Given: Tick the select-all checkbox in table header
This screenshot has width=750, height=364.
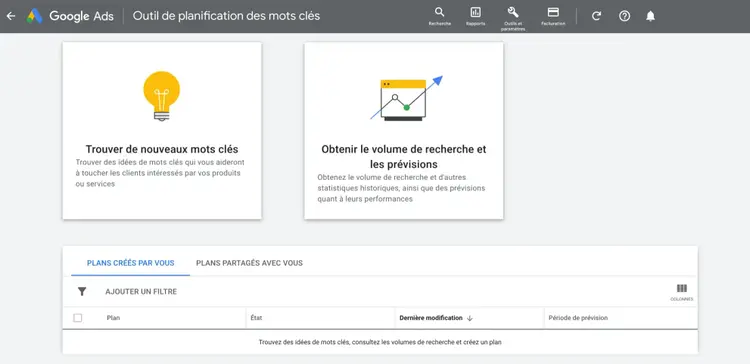Looking at the screenshot, I should point(77,318).
